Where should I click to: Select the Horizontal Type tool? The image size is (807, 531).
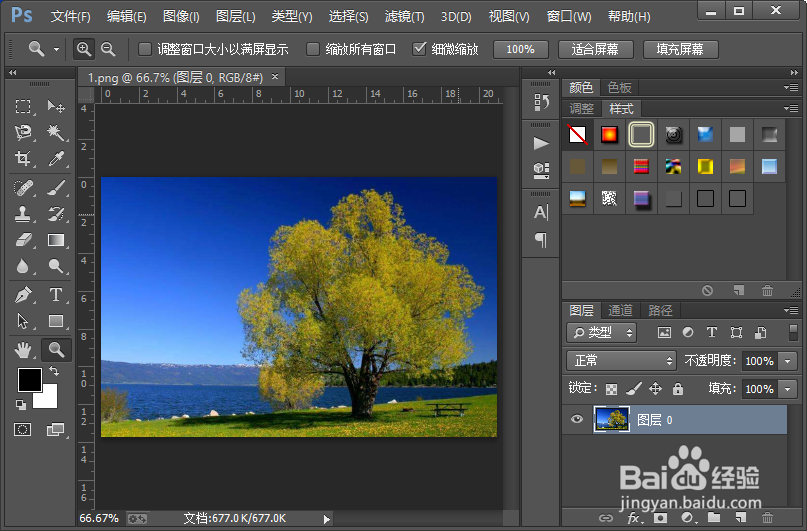(x=56, y=295)
